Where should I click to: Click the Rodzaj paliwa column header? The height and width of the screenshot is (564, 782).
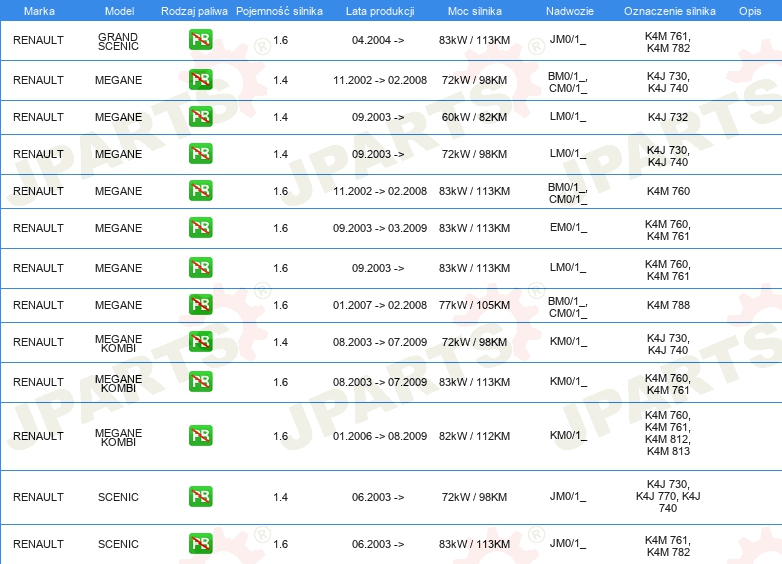pos(195,11)
